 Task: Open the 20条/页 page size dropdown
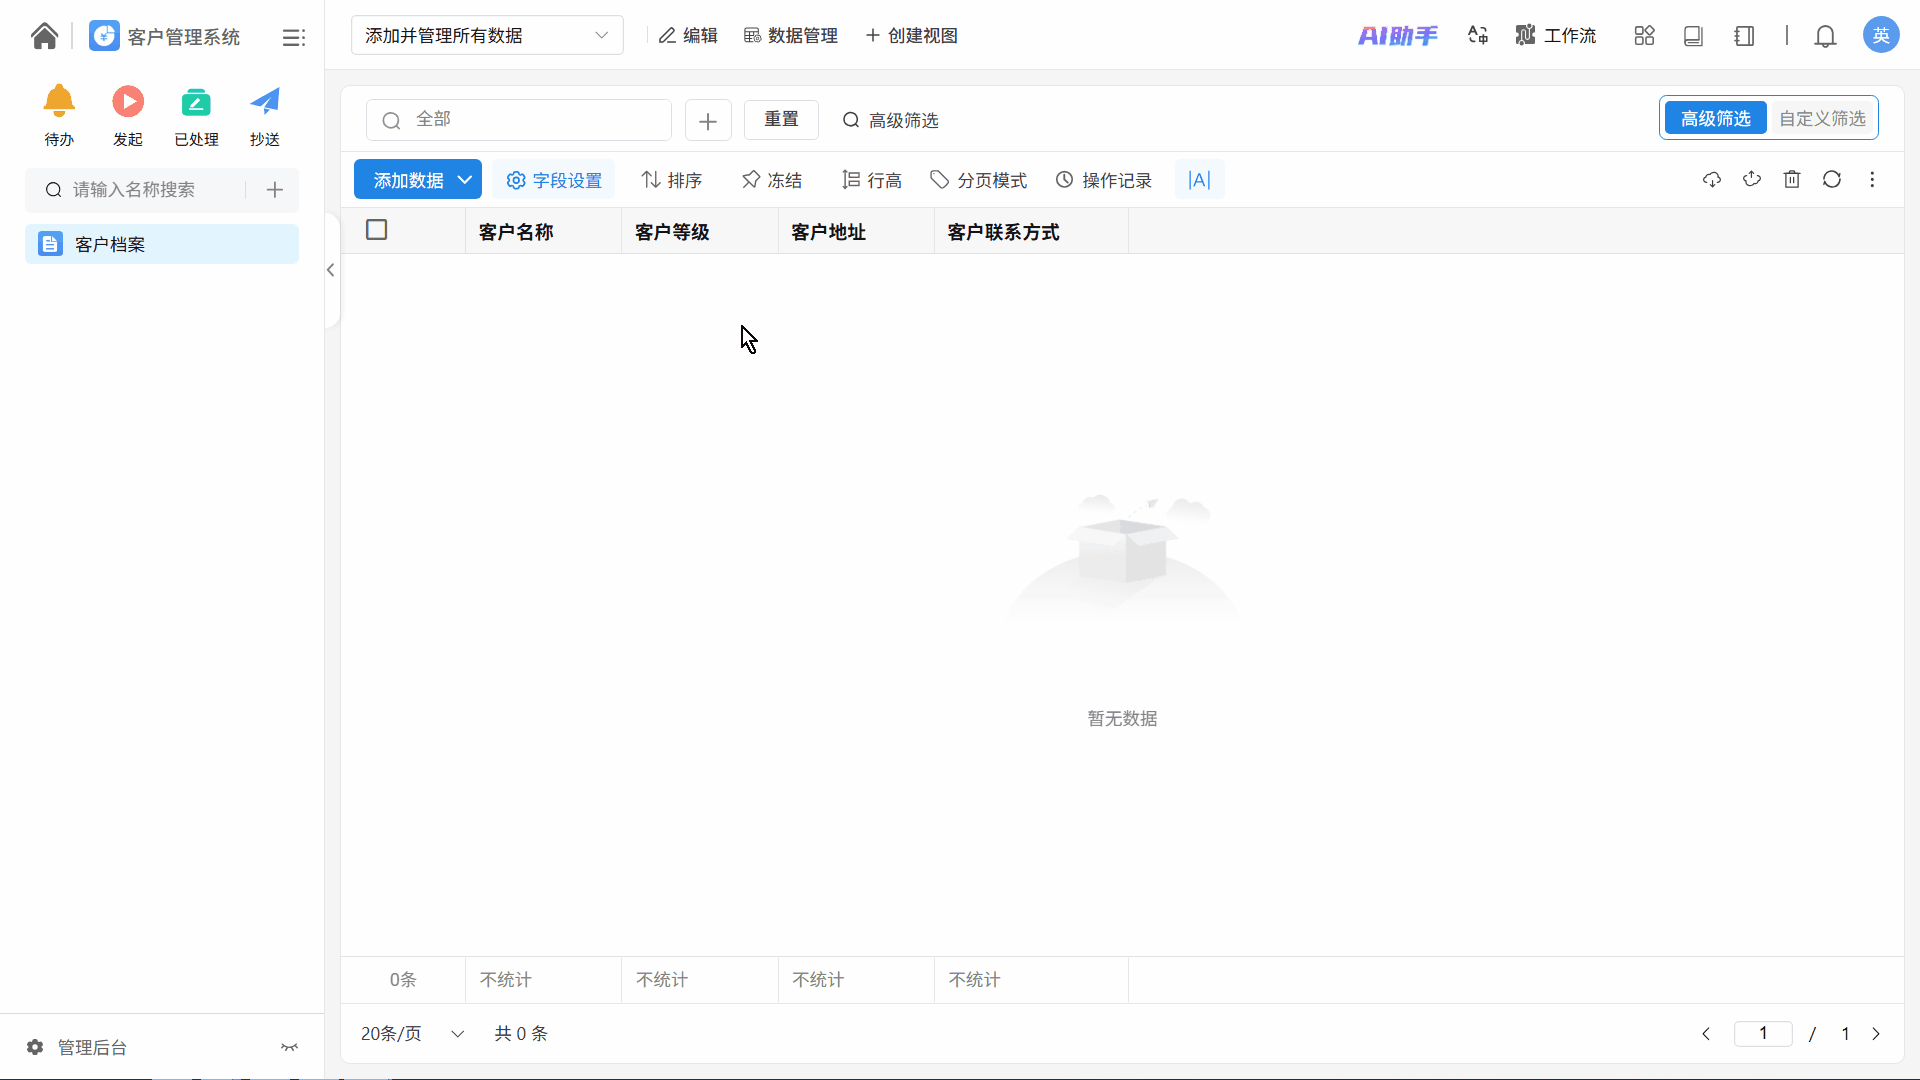(x=412, y=1034)
